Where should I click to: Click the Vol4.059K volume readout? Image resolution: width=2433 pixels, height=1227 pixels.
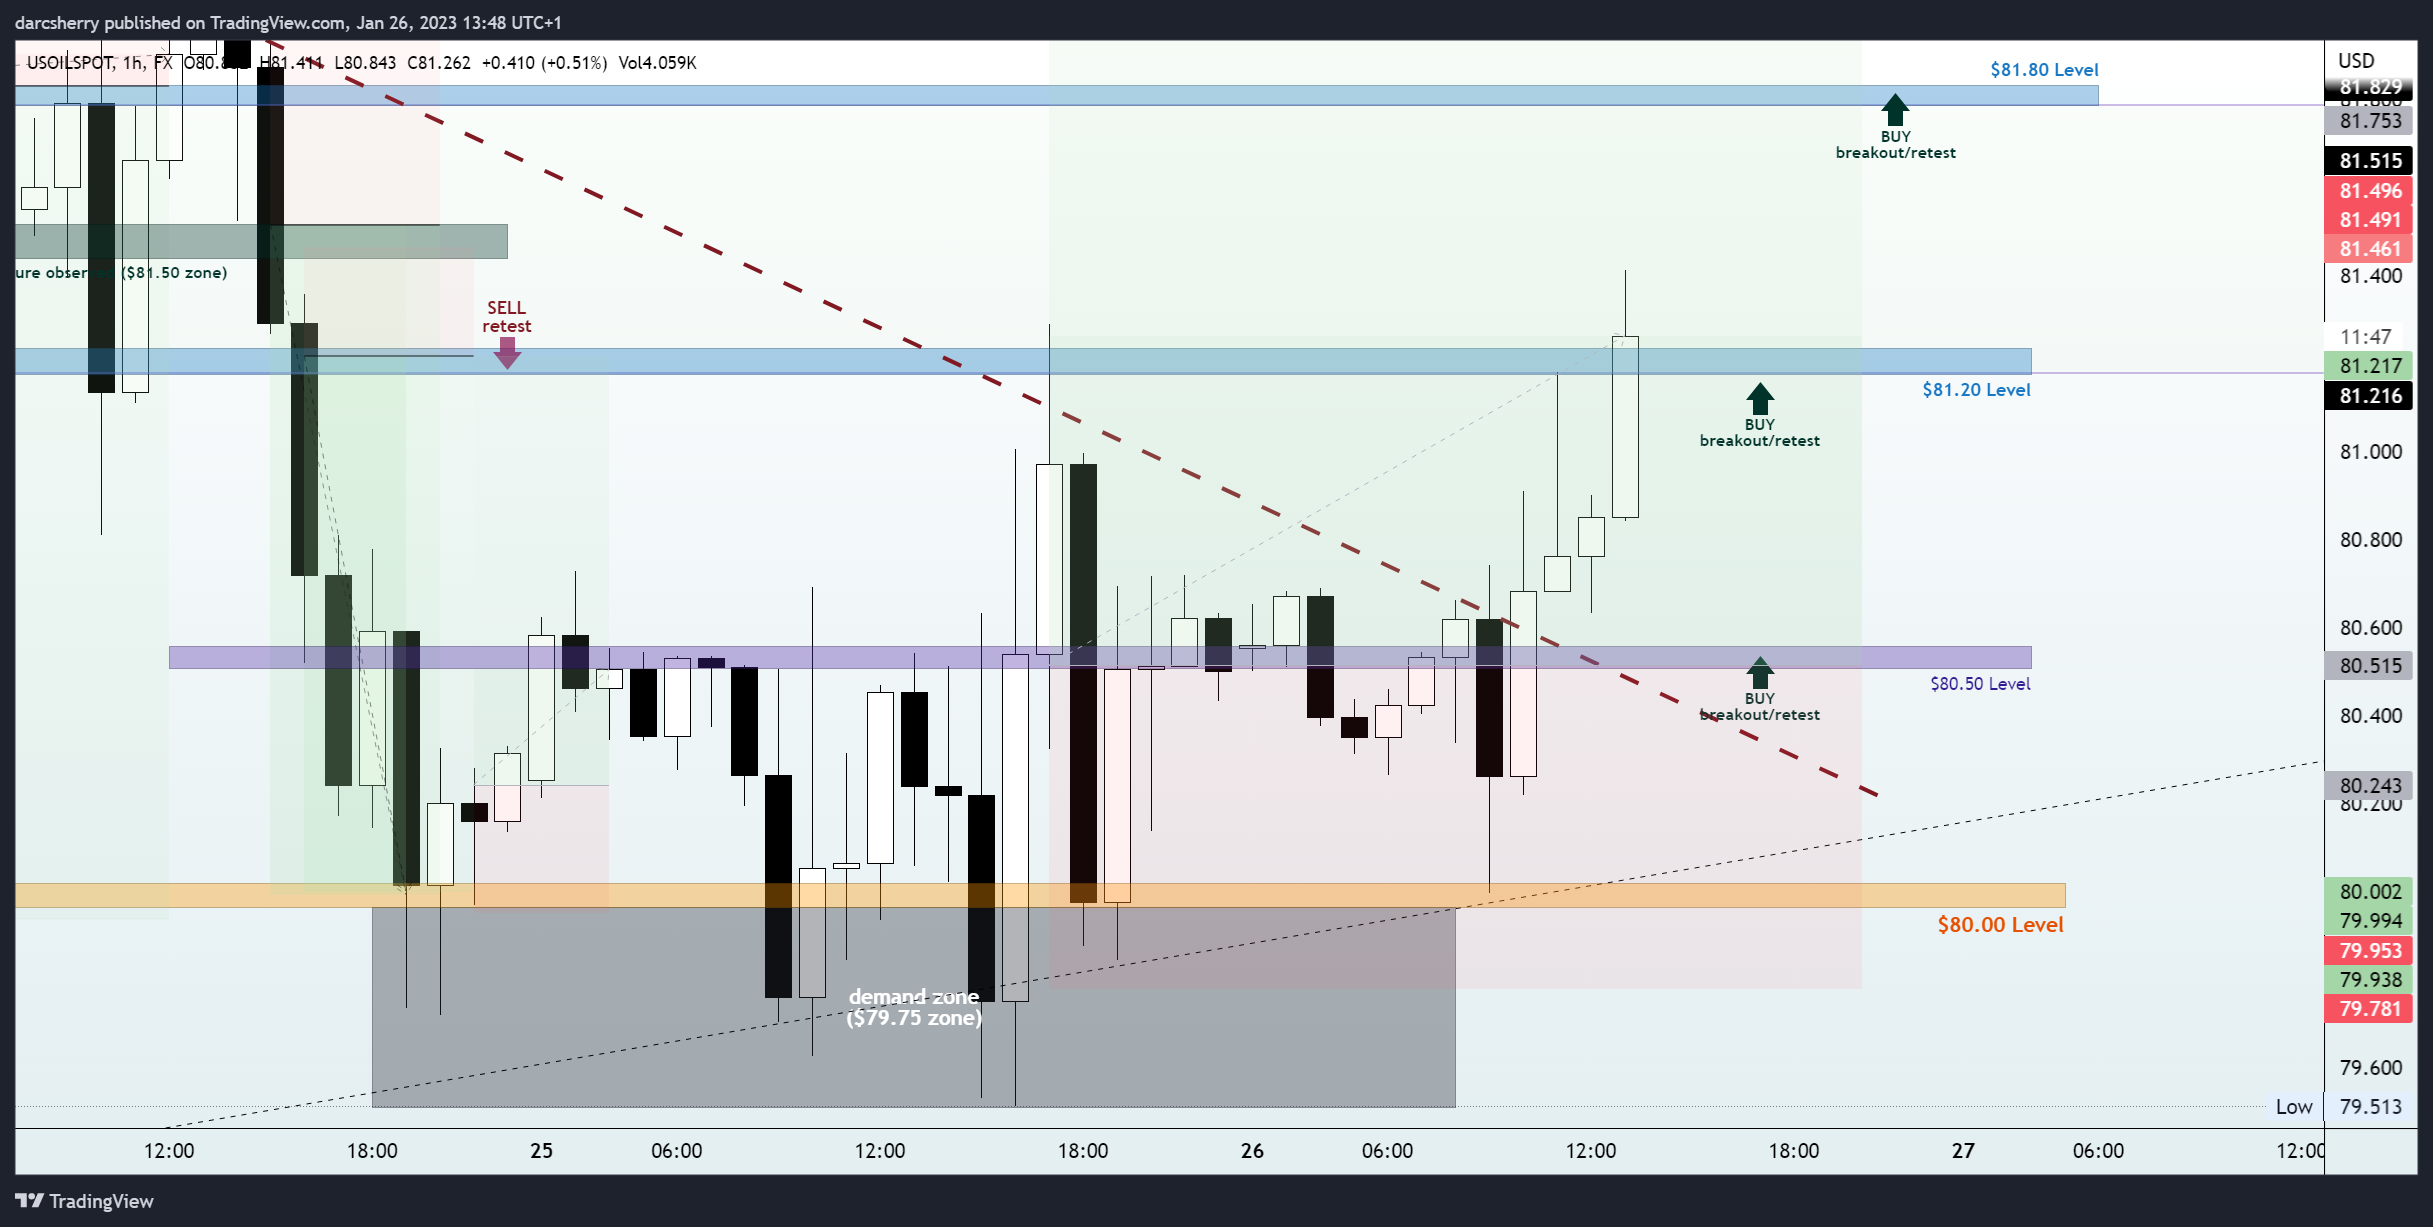657,62
